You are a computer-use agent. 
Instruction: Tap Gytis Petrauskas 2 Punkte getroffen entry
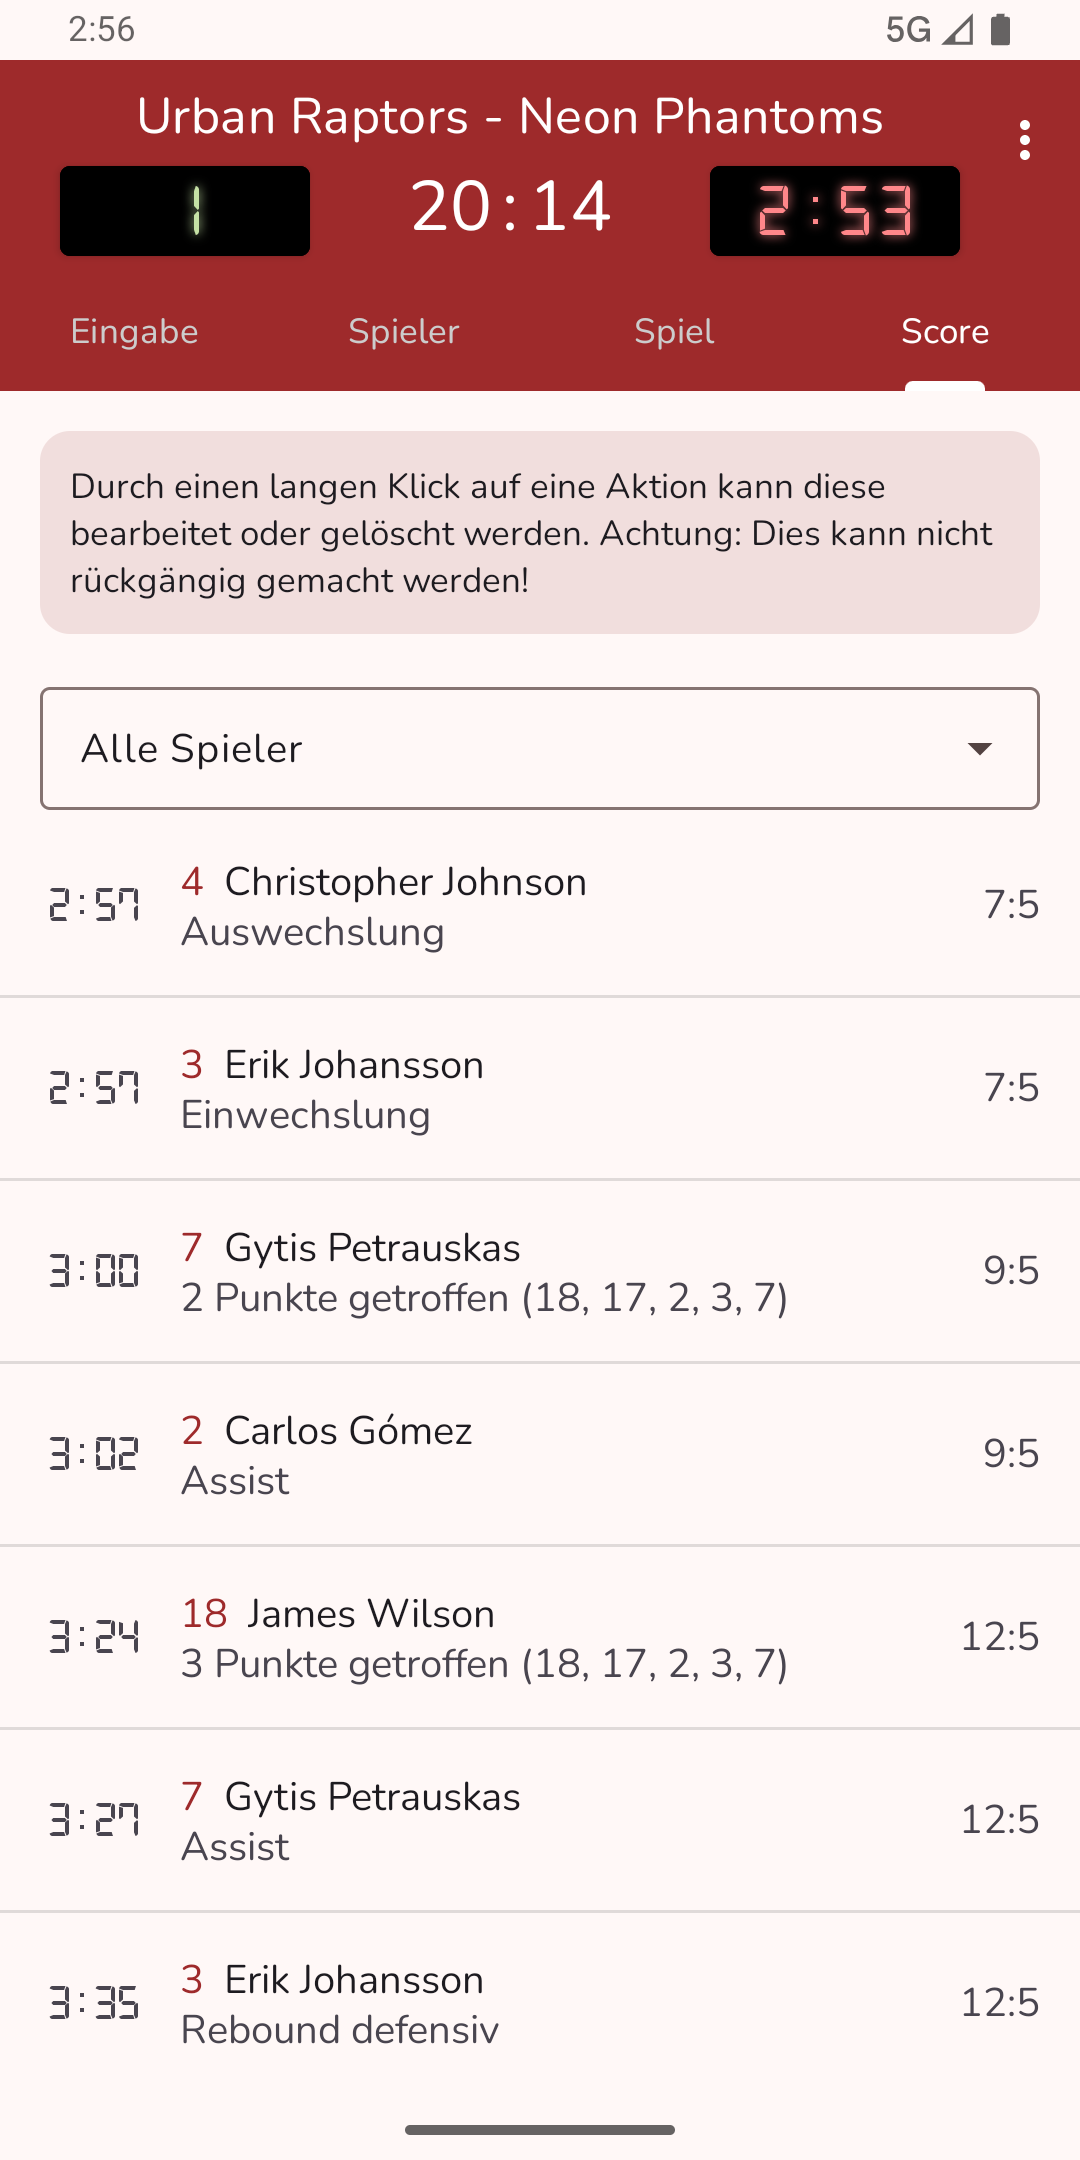(540, 1272)
